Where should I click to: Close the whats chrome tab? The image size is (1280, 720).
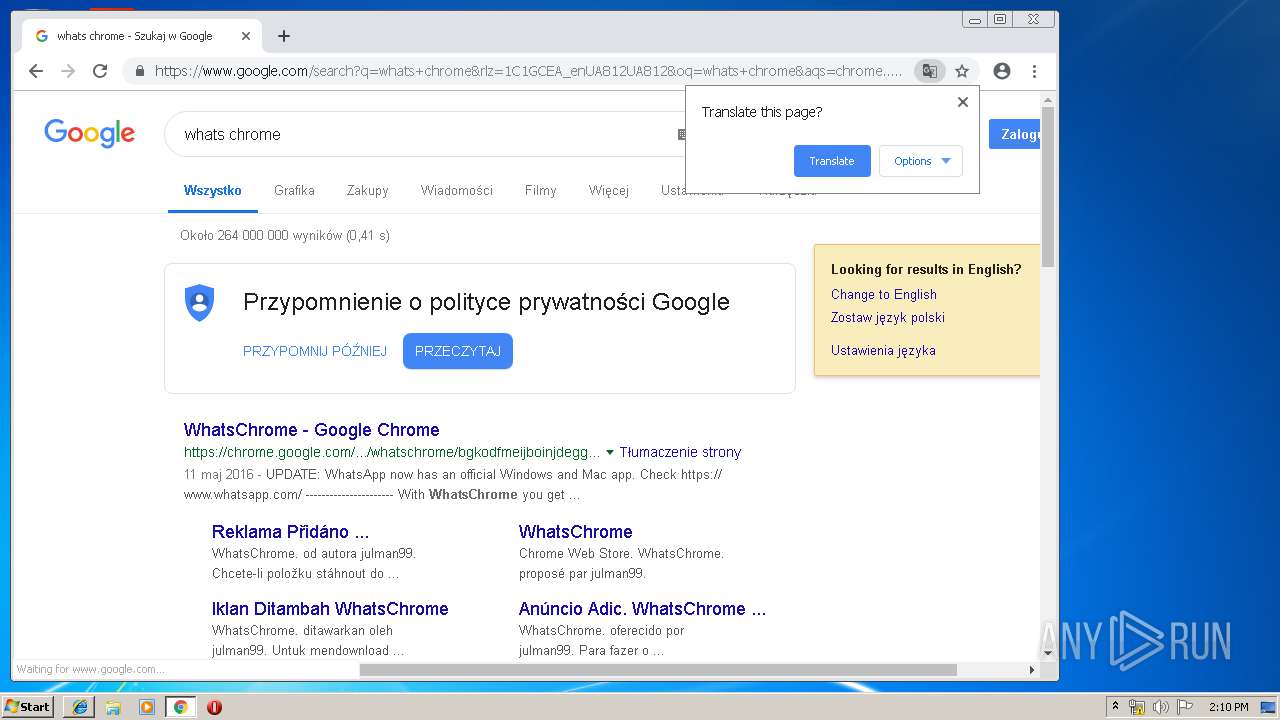[x=246, y=36]
